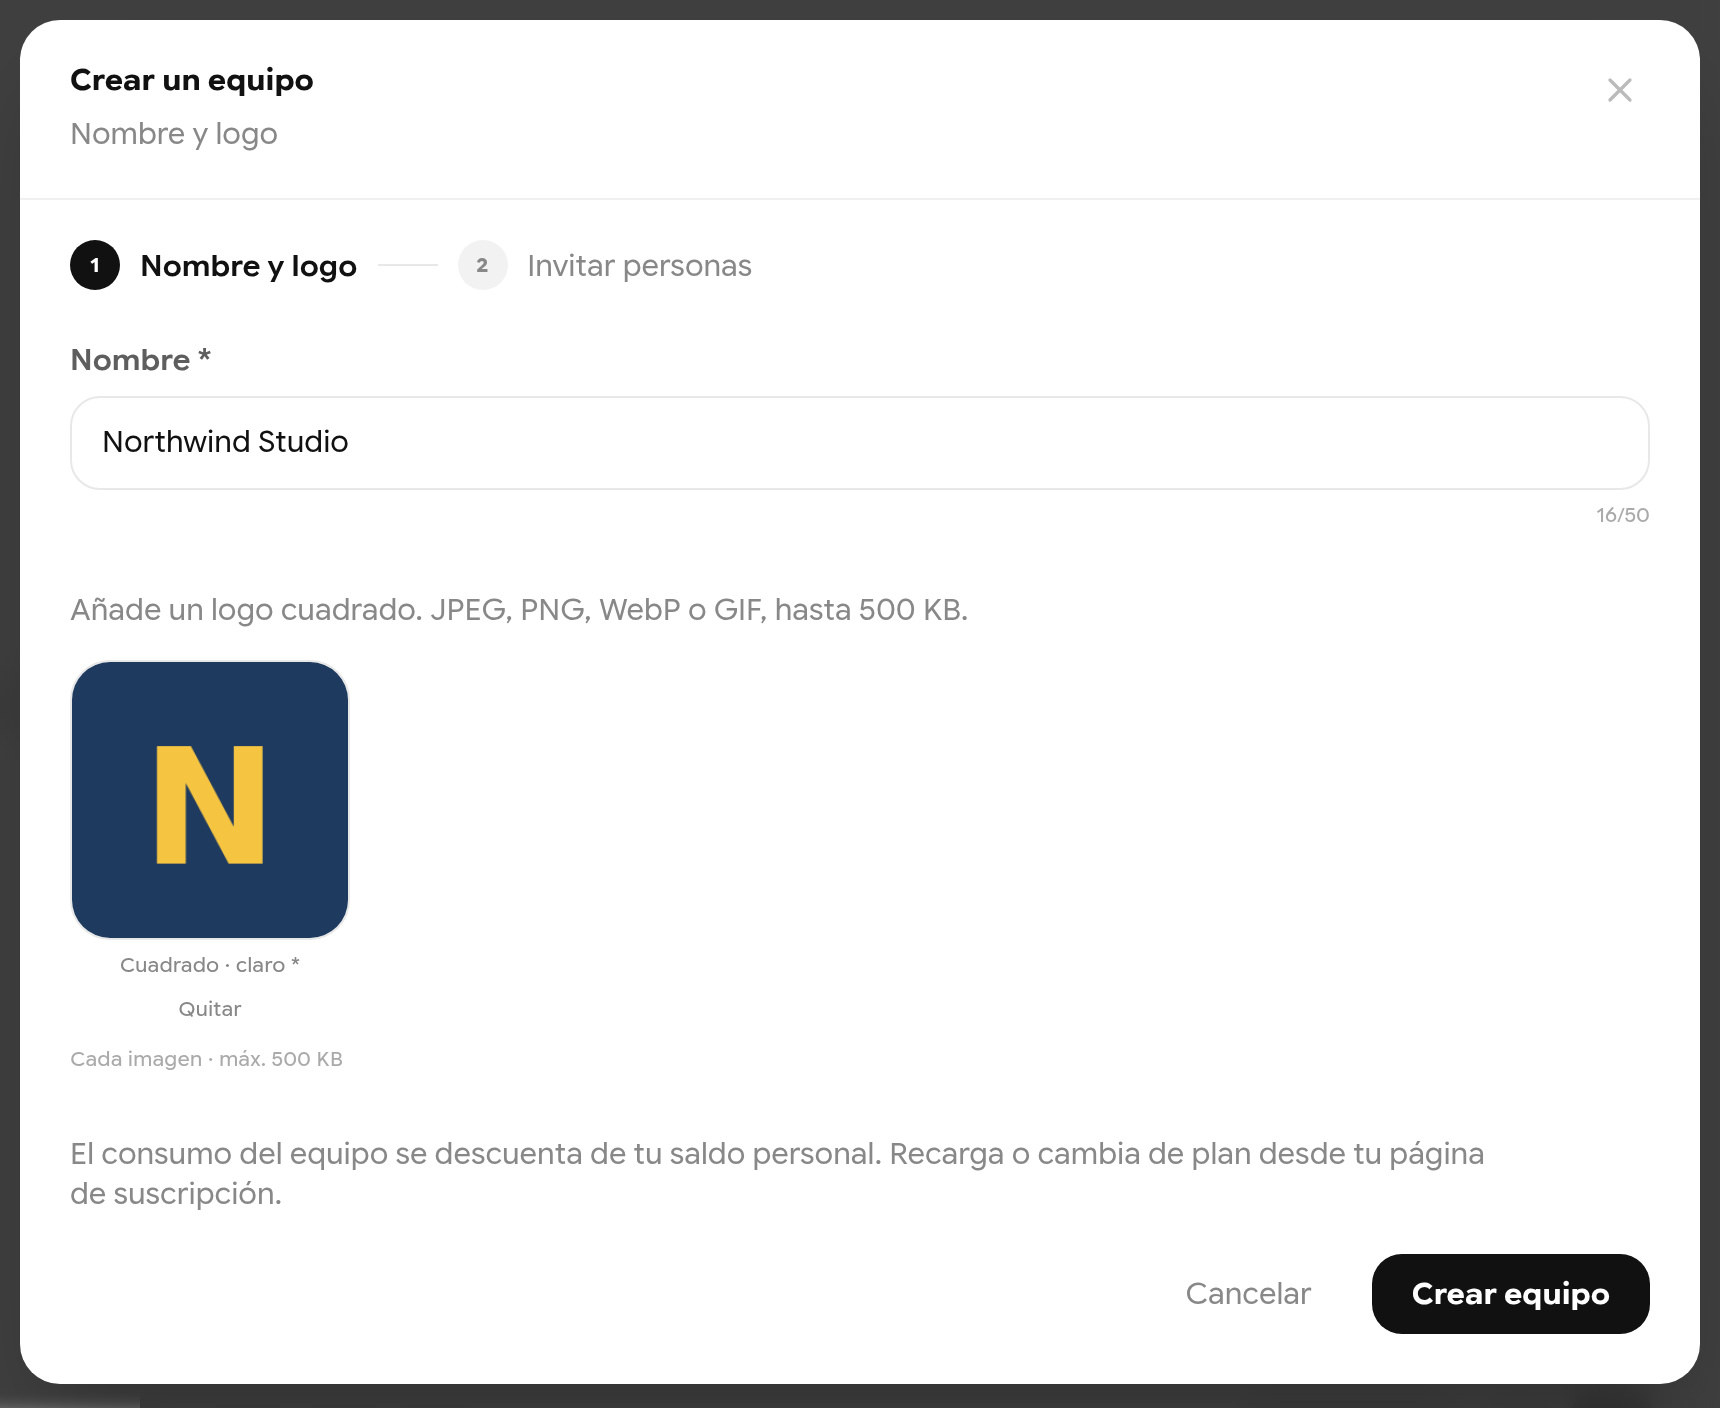Image resolution: width=1720 pixels, height=1408 pixels.
Task: Click the Nombre input field
Action: (859, 443)
